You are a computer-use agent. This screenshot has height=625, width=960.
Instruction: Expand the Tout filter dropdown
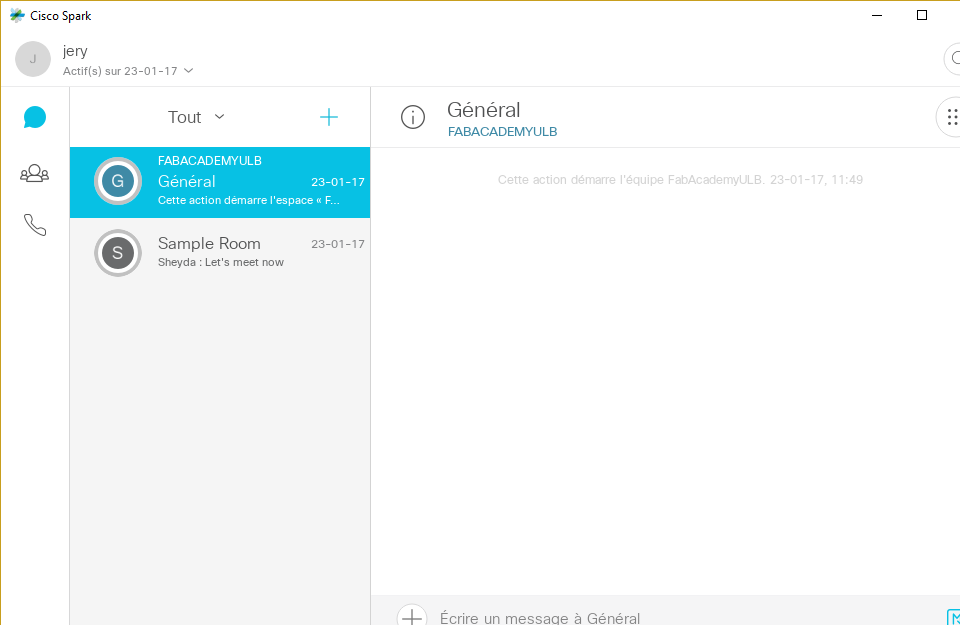point(197,117)
